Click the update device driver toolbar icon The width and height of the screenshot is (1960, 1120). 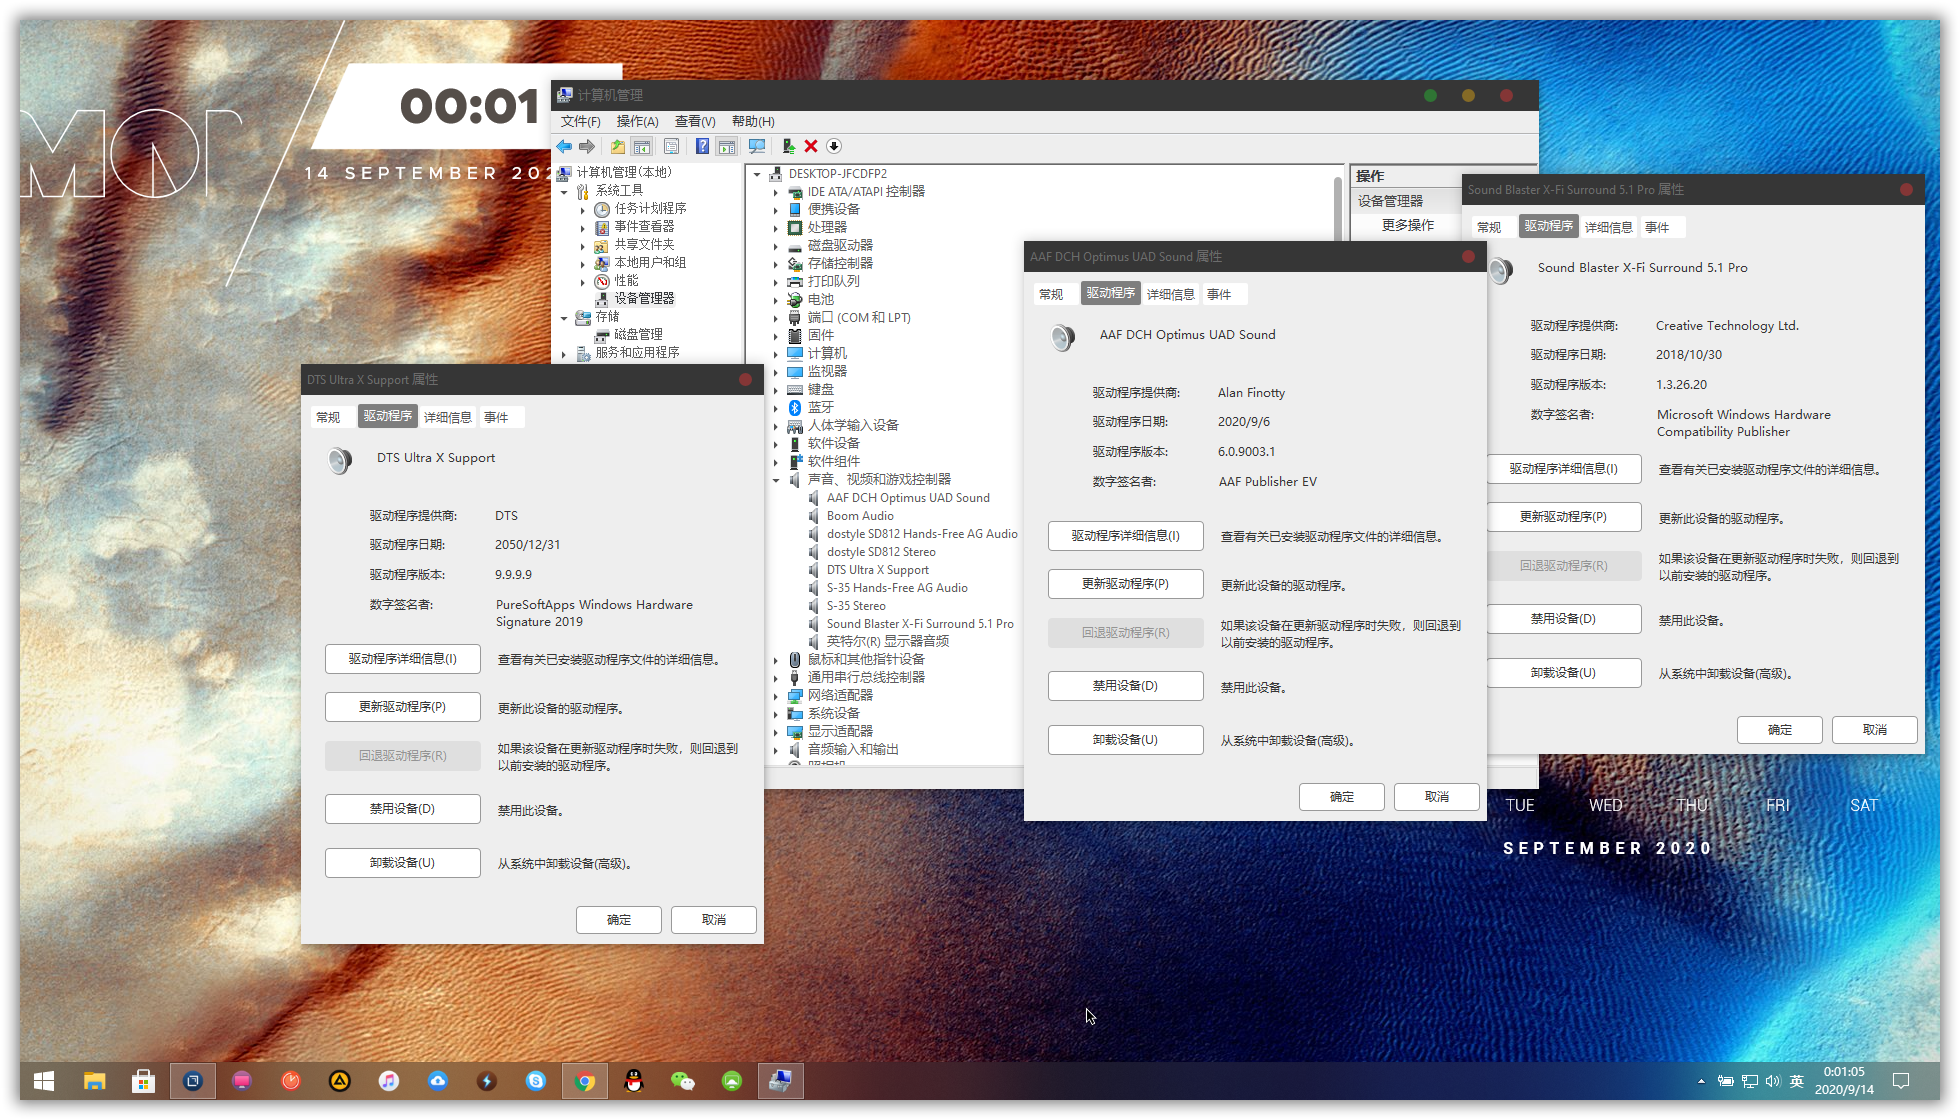[788, 146]
